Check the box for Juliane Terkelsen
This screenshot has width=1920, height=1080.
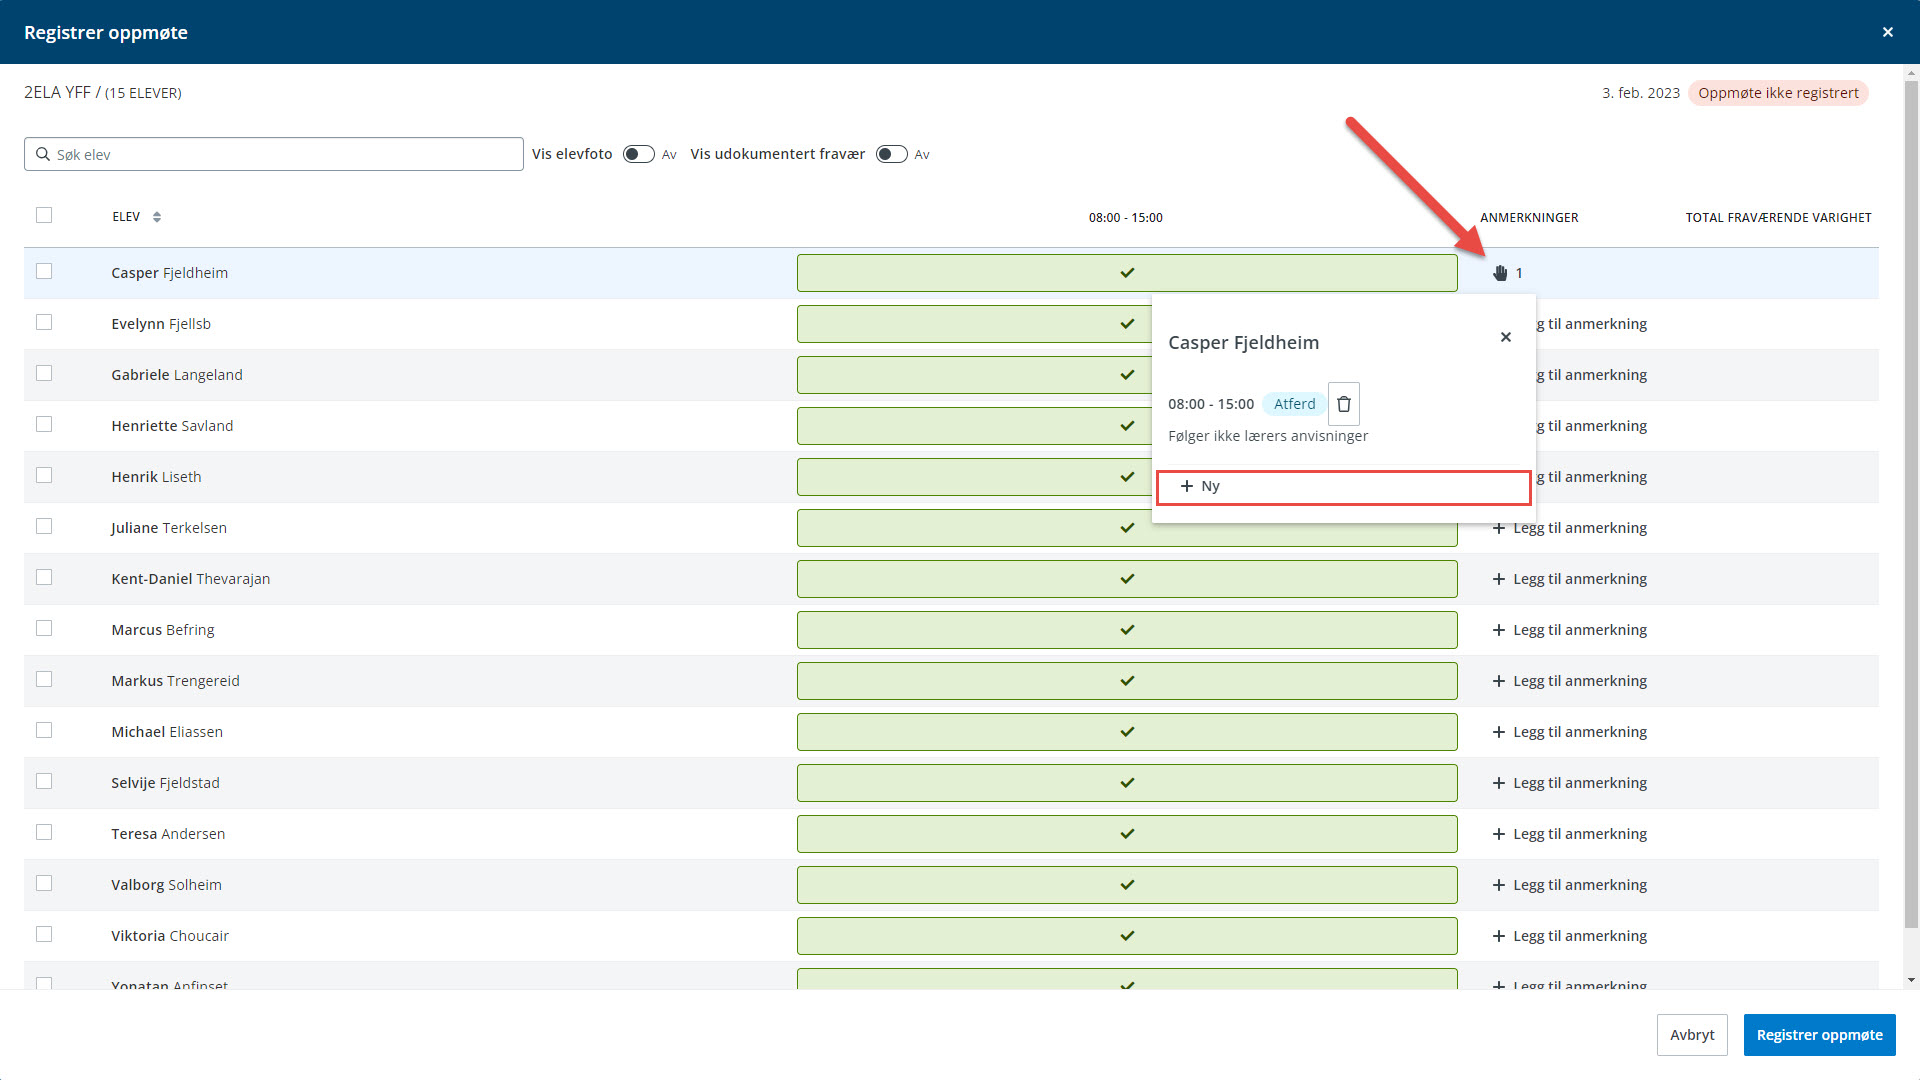coord(44,526)
